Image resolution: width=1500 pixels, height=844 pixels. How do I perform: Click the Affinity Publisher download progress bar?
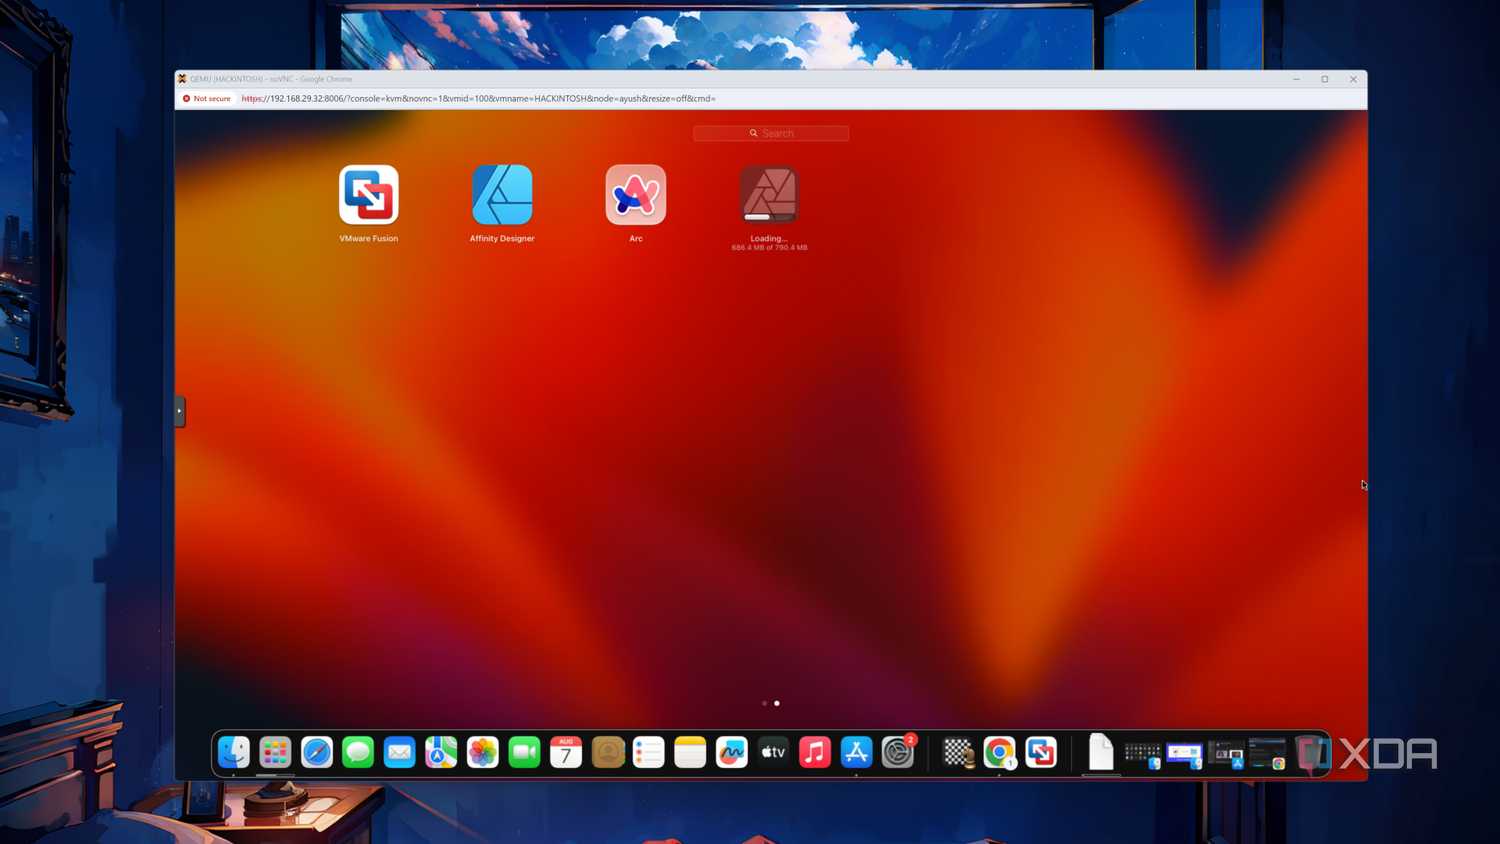point(769,217)
